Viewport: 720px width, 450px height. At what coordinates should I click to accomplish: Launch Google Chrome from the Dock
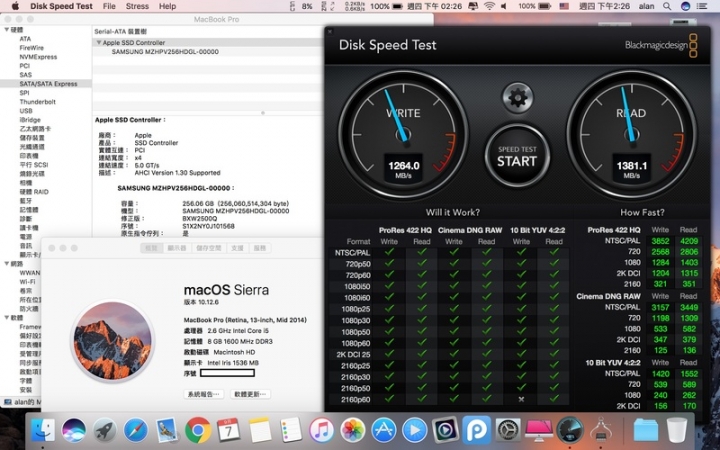pos(198,430)
